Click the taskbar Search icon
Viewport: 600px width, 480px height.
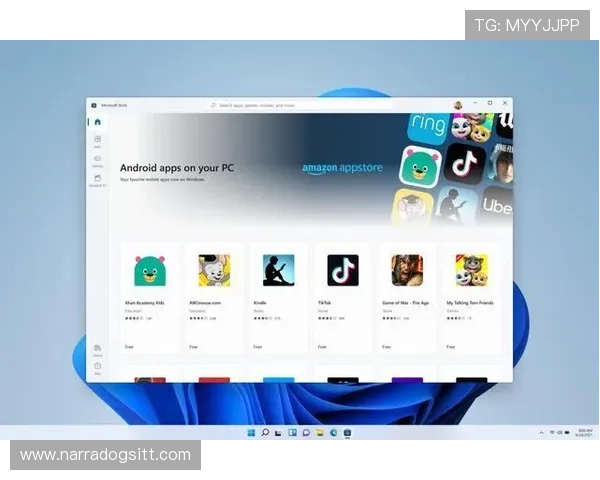coord(265,433)
